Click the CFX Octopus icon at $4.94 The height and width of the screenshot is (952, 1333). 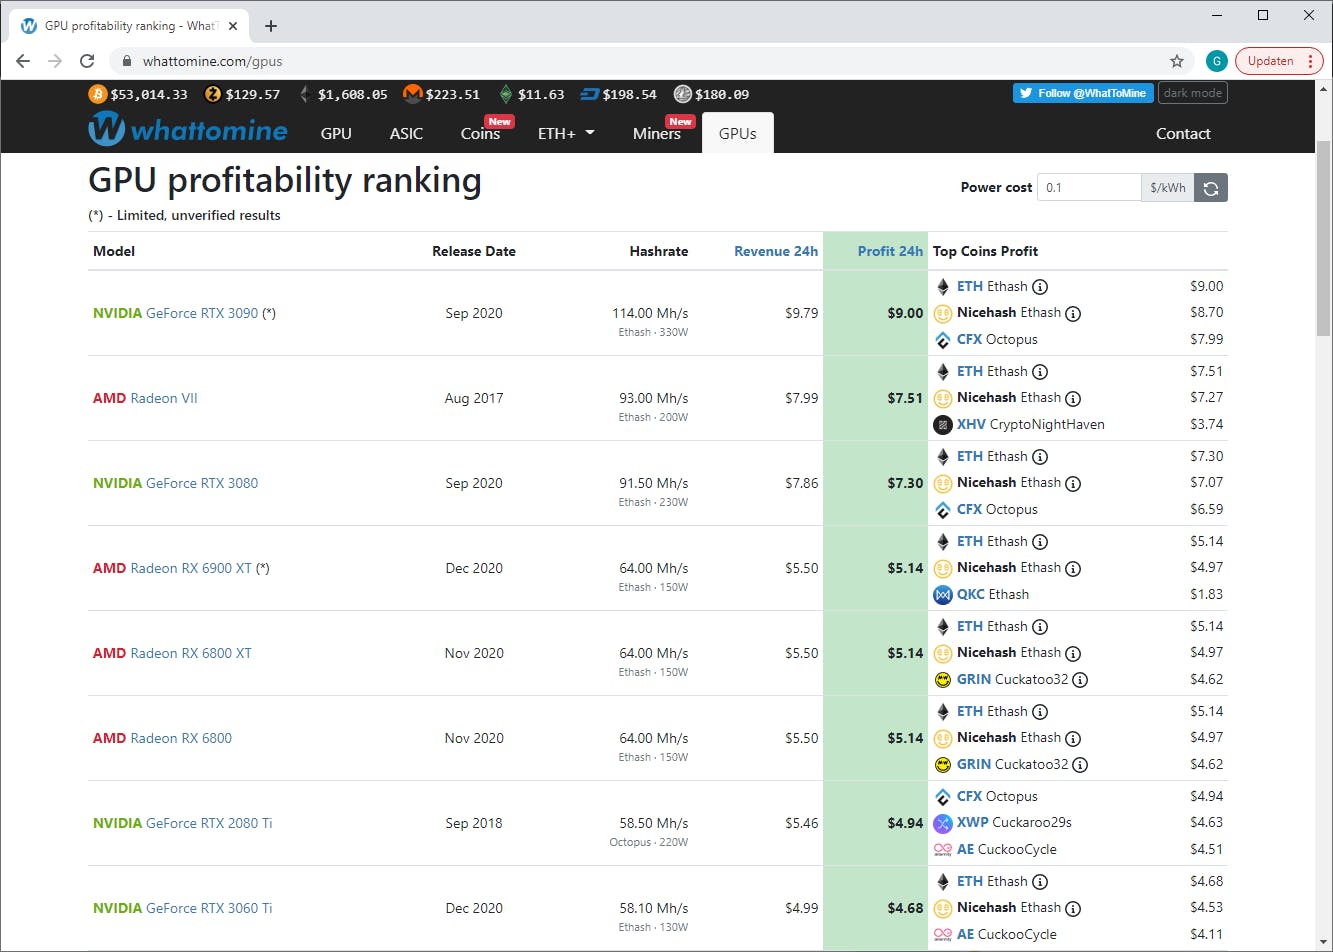pos(942,797)
